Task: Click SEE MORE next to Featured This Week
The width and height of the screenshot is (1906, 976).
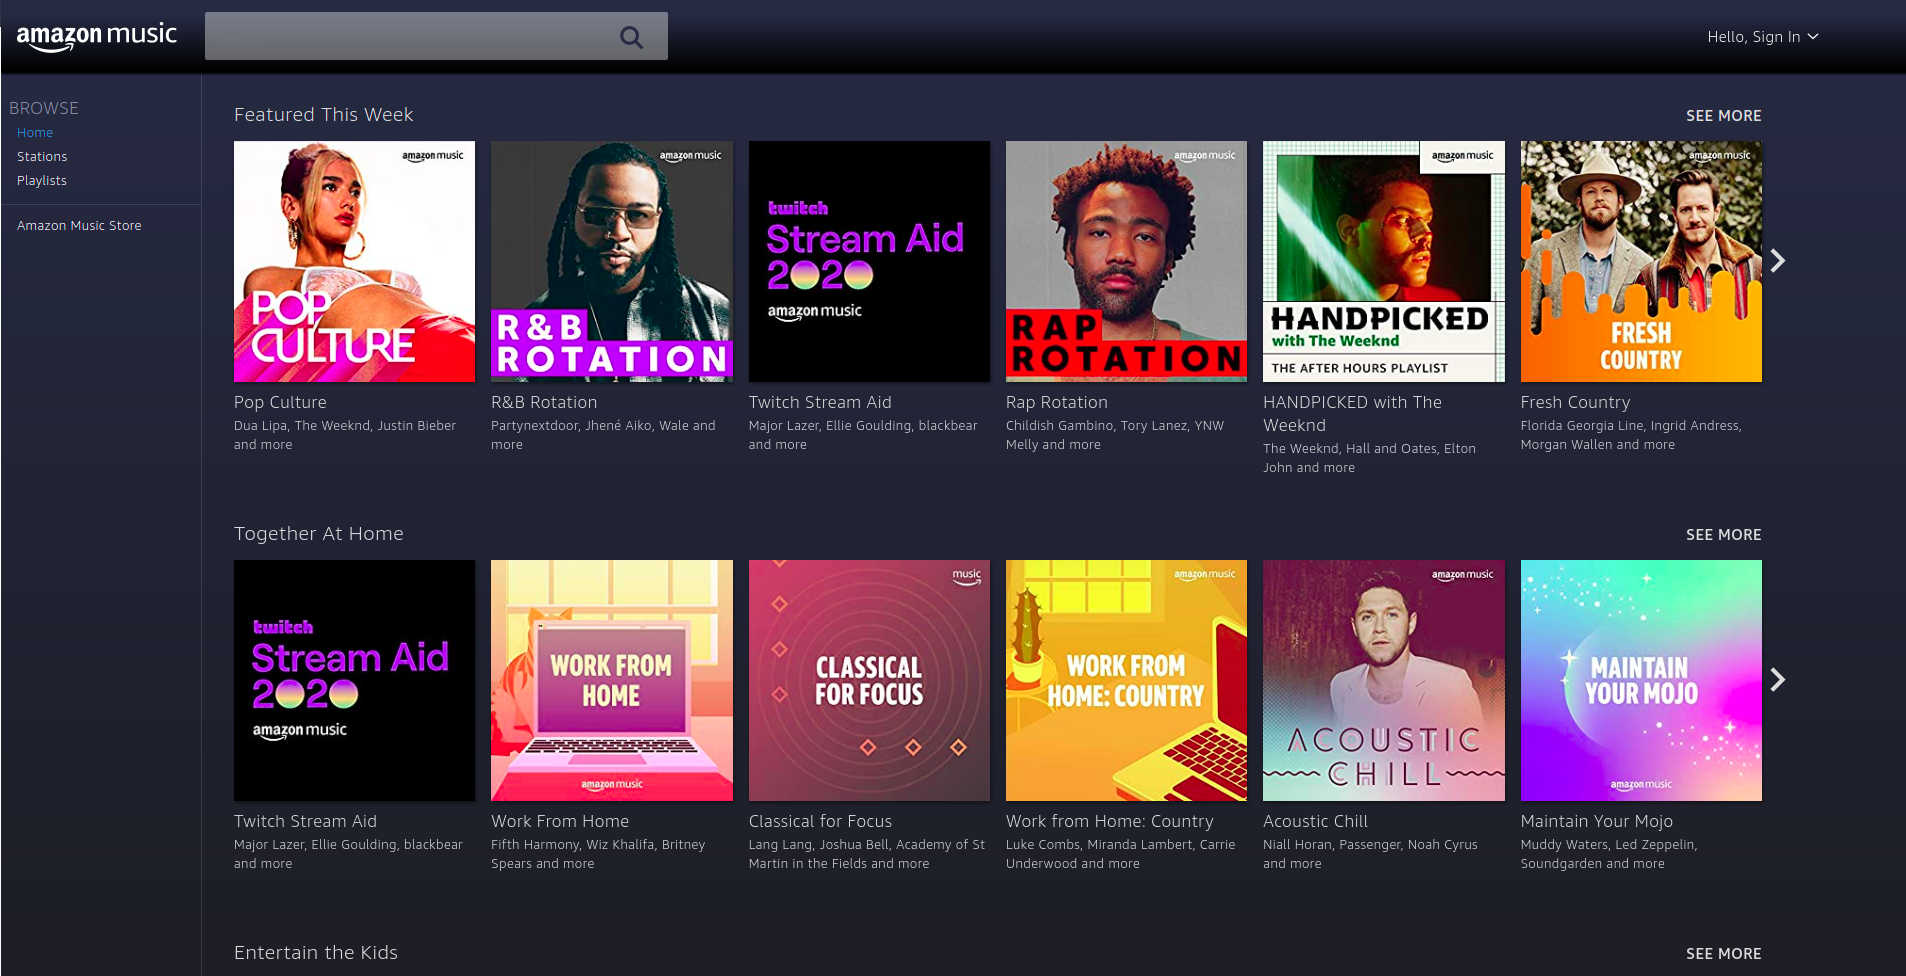Action: tap(1723, 115)
